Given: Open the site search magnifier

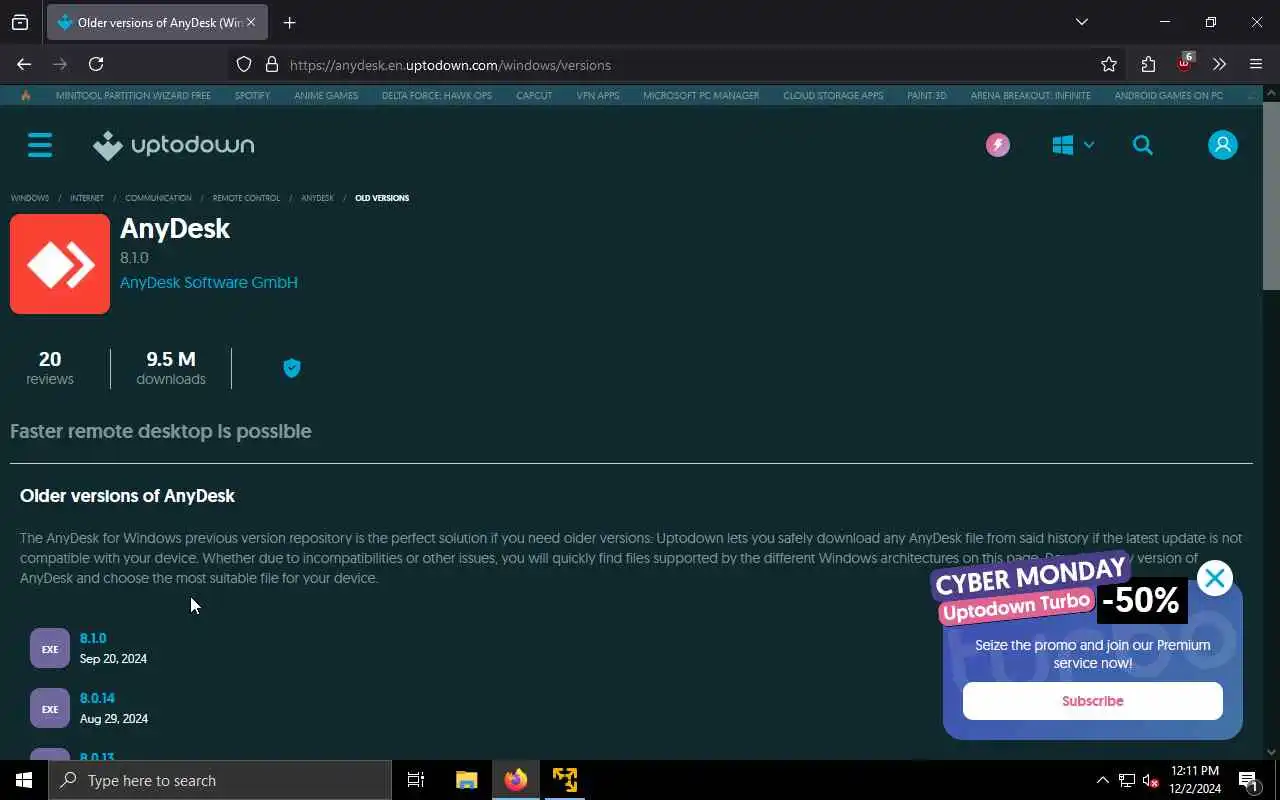Looking at the screenshot, I should [x=1143, y=145].
